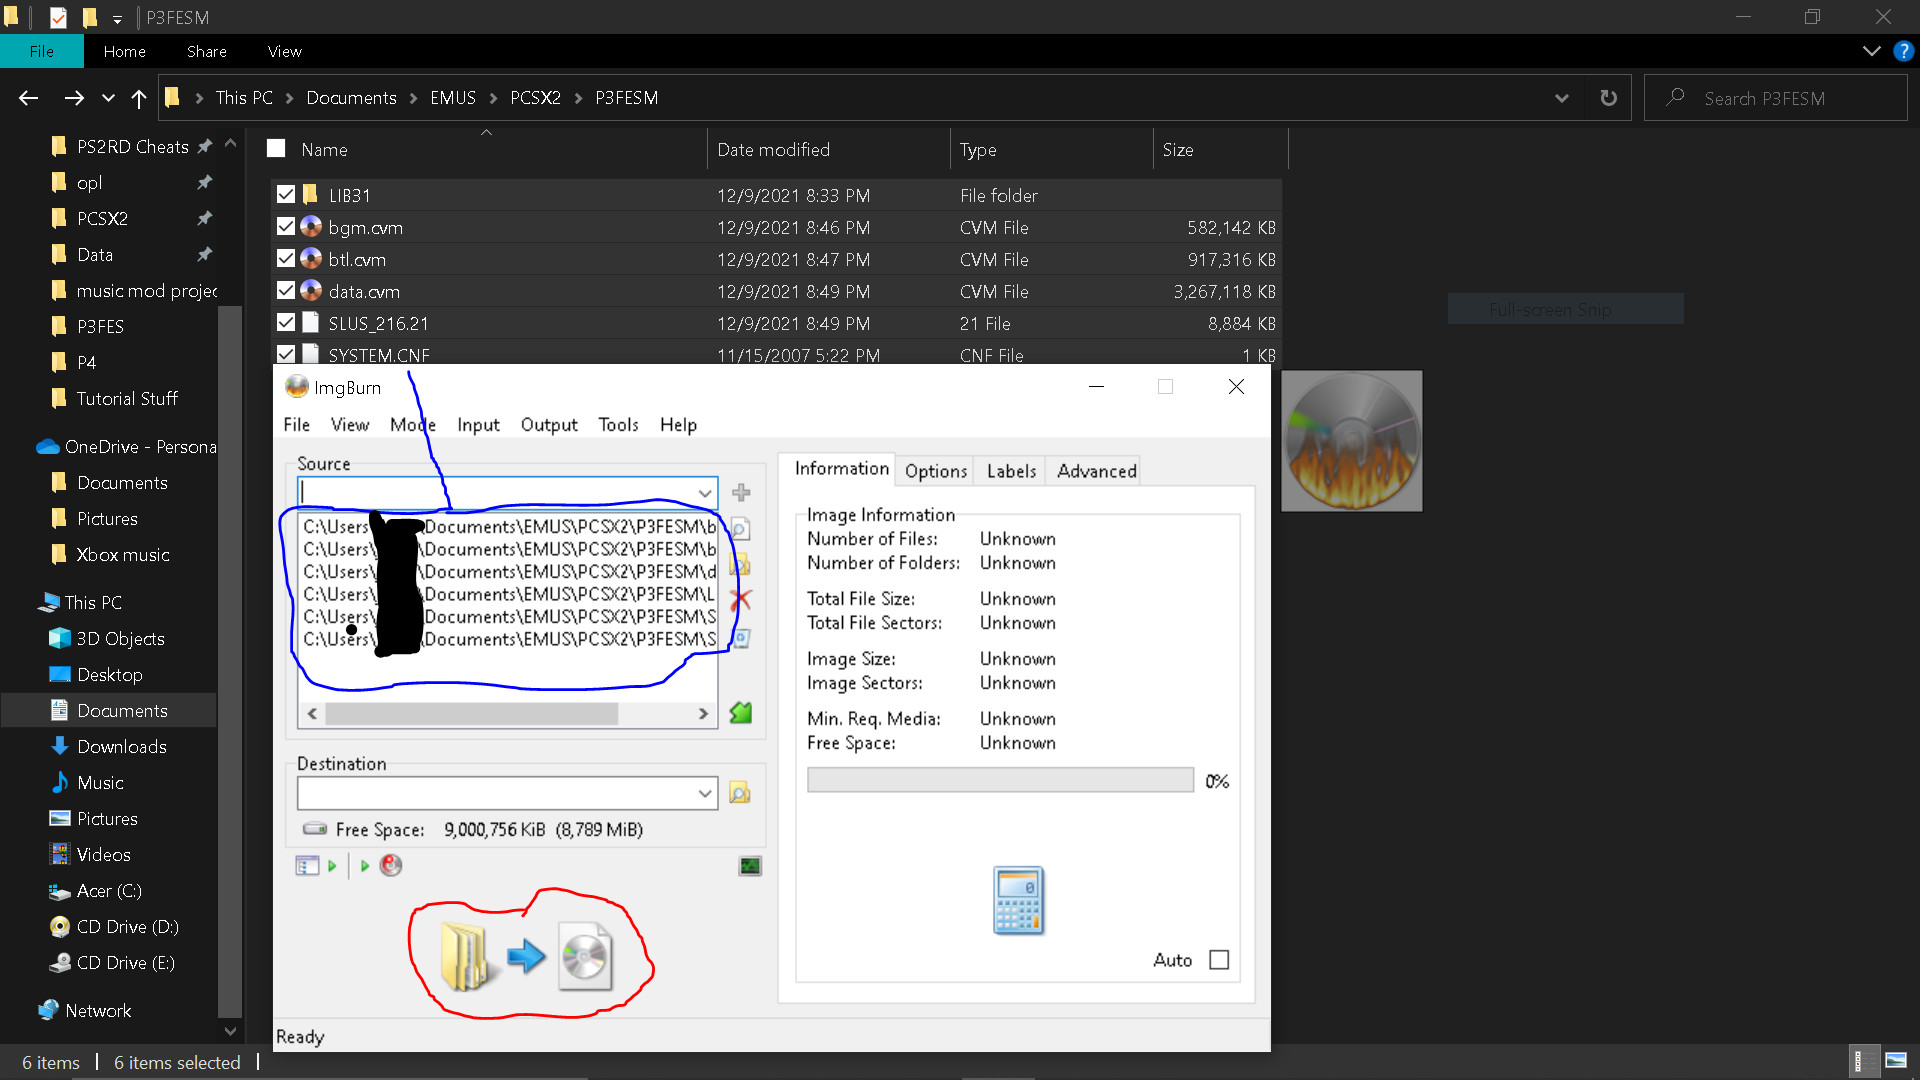The height and width of the screenshot is (1080, 1920).
Task: Click the browse destination disc icon
Action: (740, 793)
